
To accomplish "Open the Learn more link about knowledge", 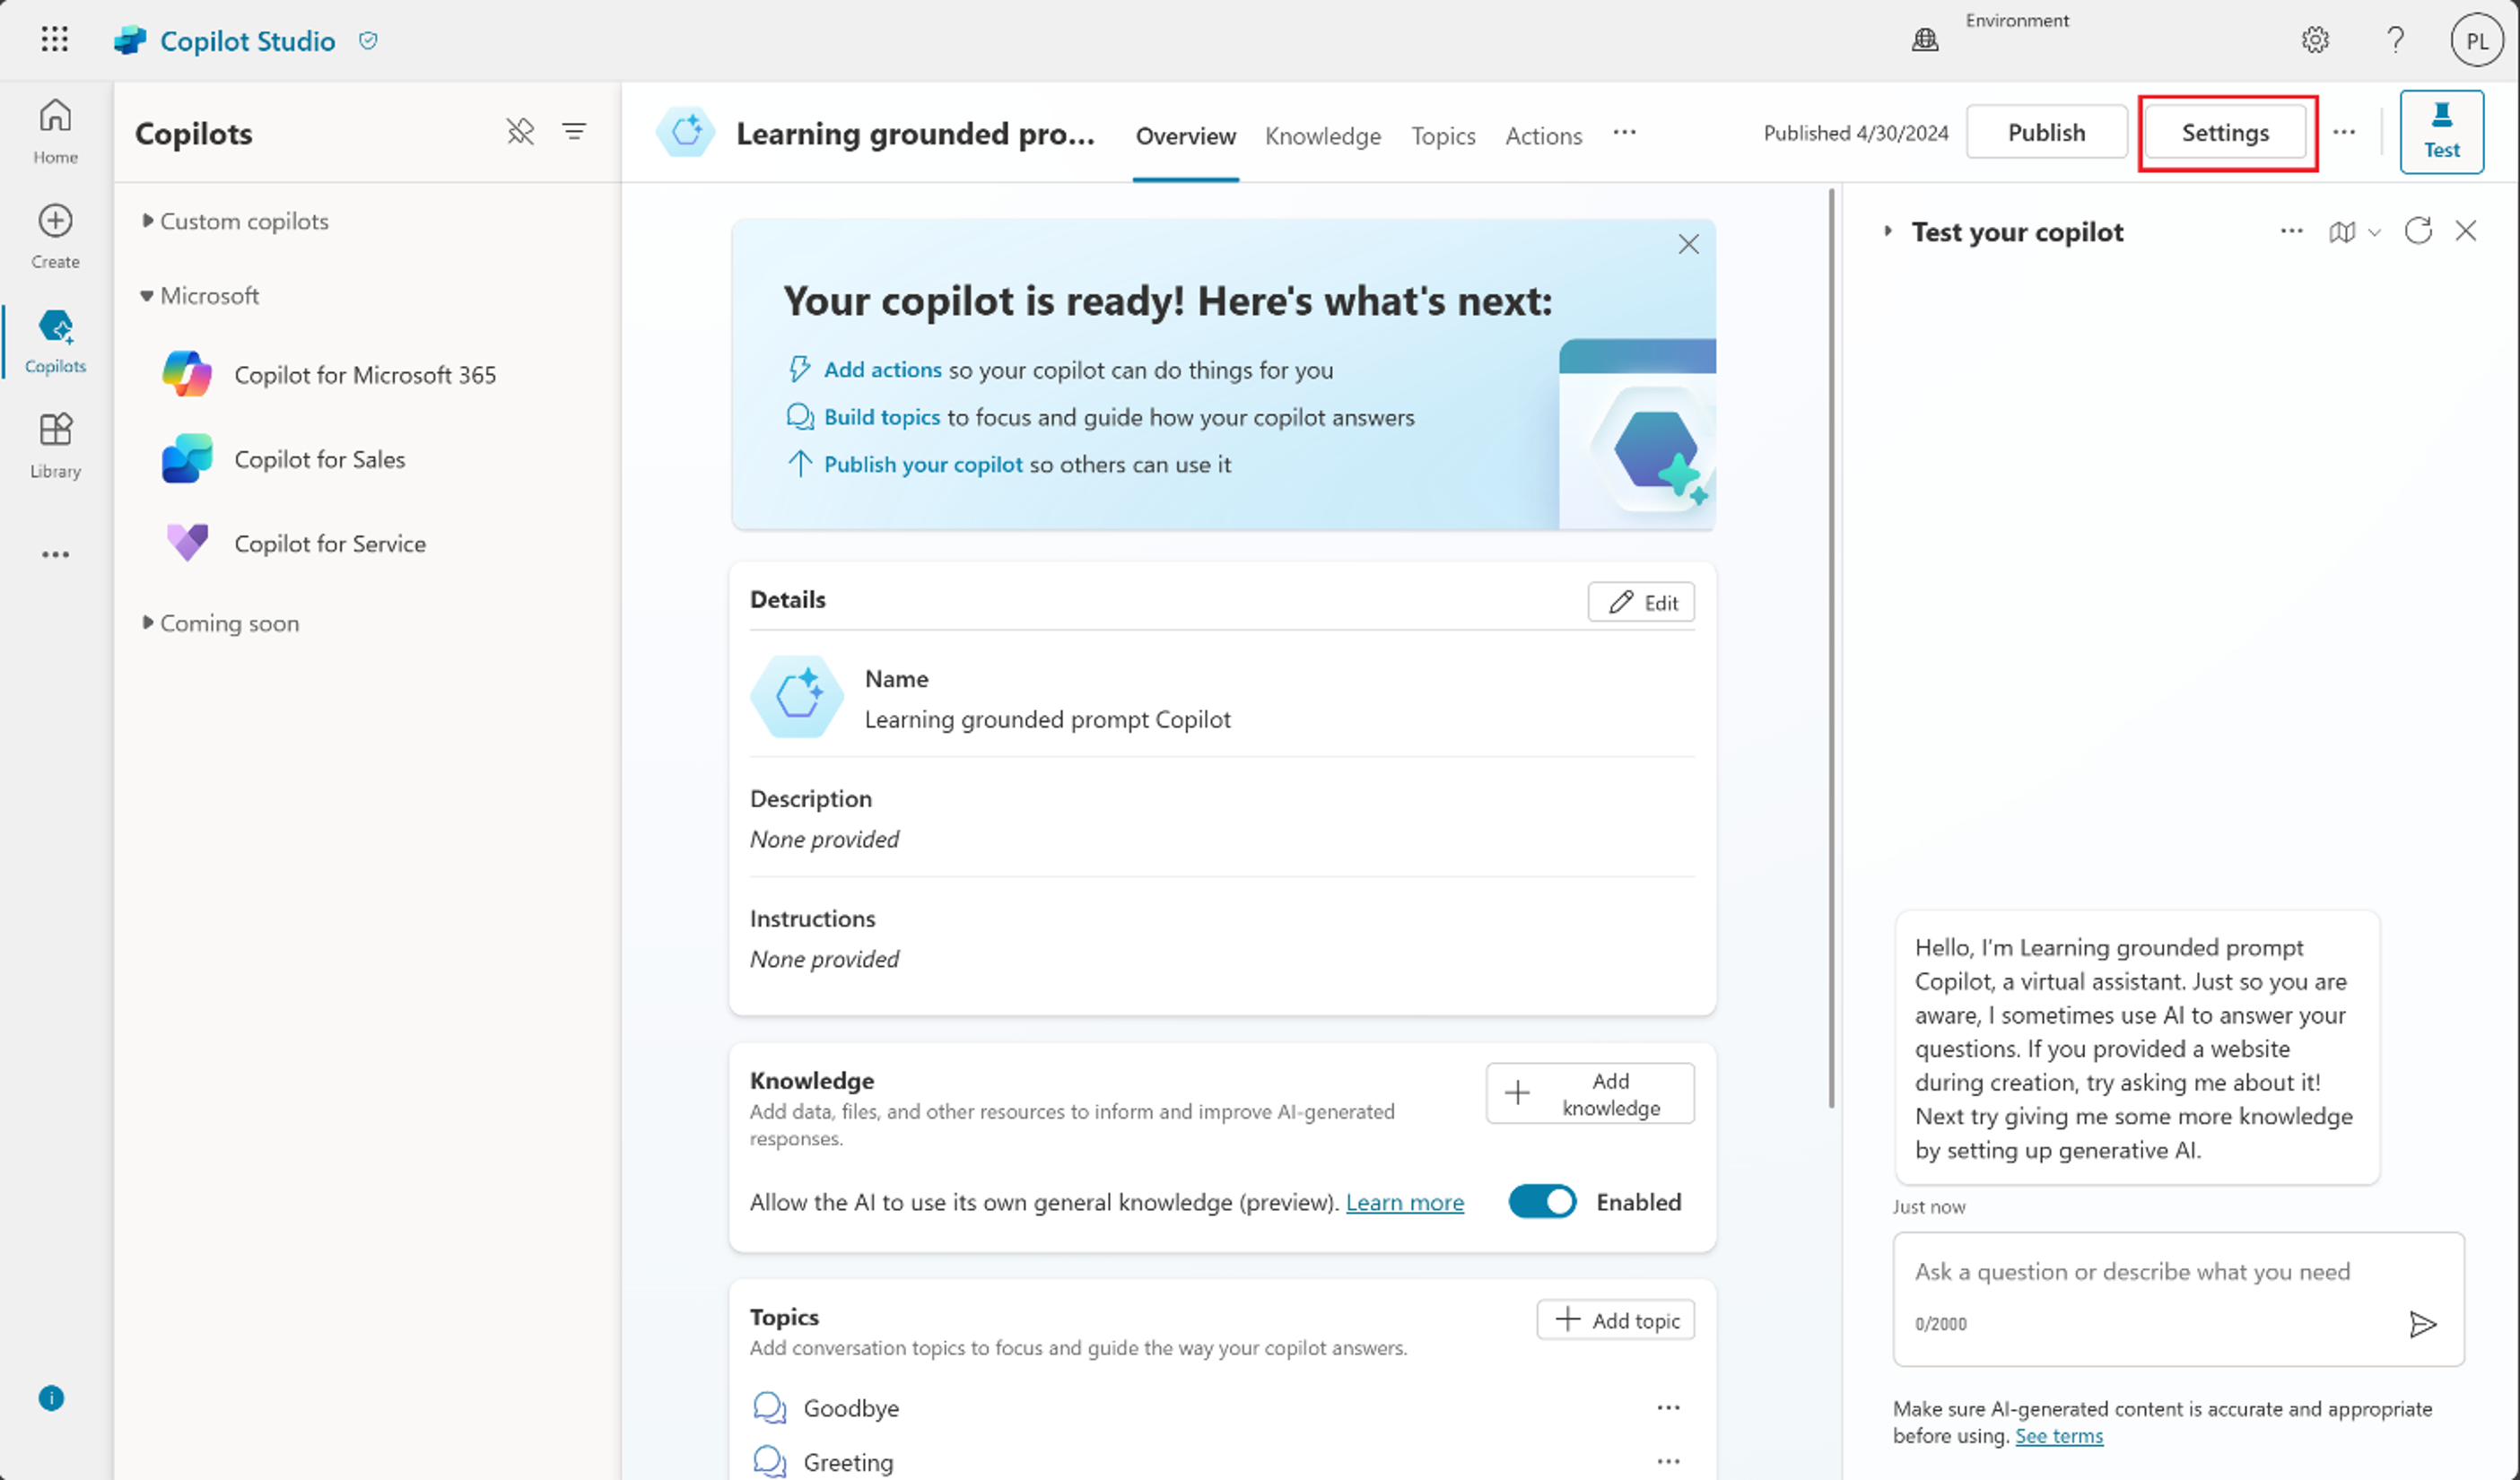I will 1404,1202.
